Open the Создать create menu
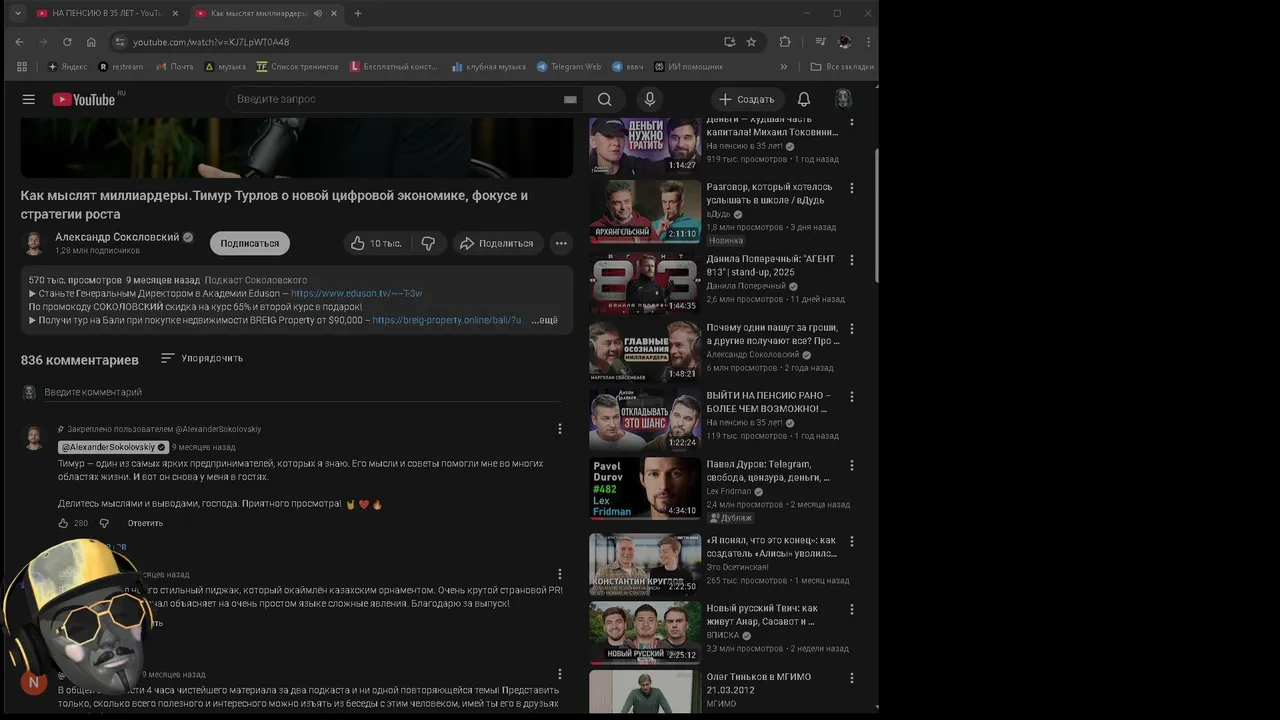This screenshot has width=1280, height=720. 746,99
